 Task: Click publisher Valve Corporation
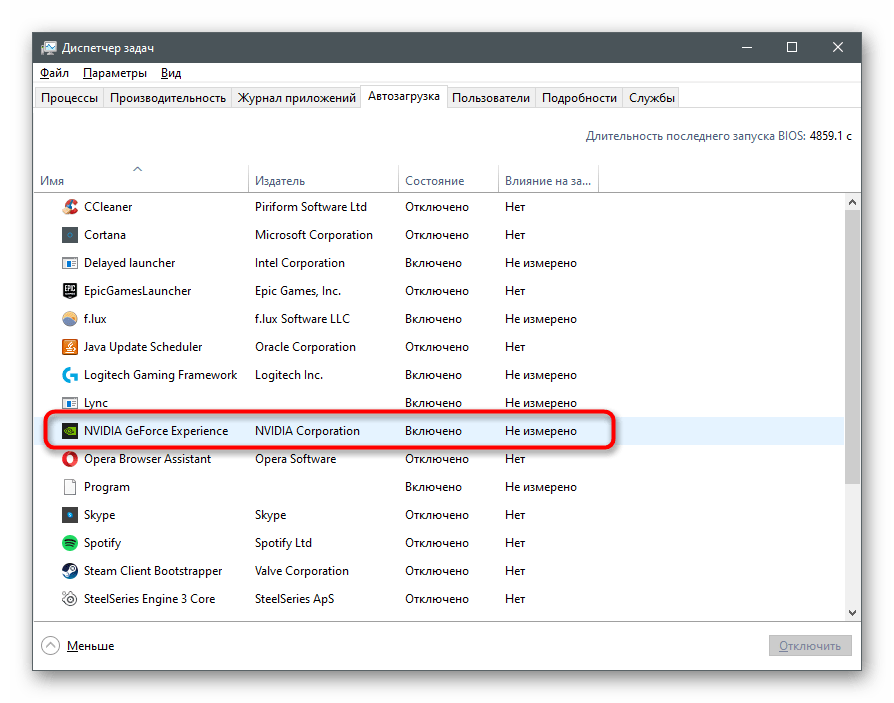coord(302,571)
